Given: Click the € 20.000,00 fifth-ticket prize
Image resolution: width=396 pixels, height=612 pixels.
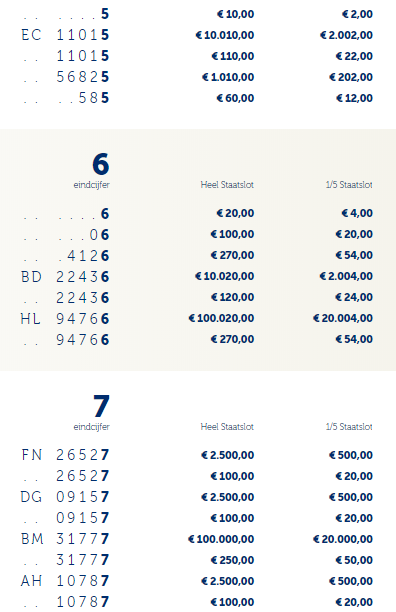Looking at the screenshot, I should tap(343, 539).
